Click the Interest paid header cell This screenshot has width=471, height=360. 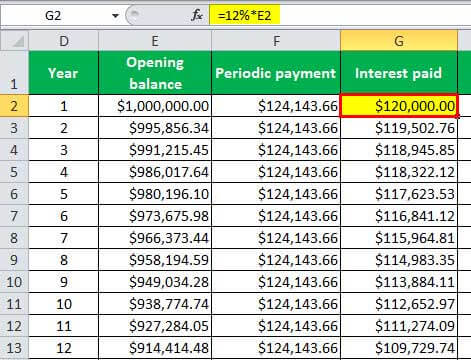(399, 73)
